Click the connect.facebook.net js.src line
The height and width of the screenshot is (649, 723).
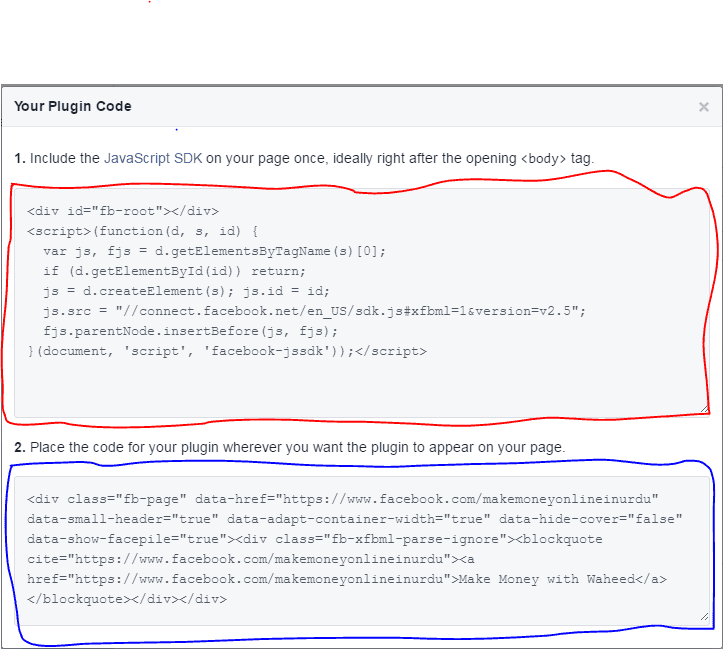tap(314, 311)
